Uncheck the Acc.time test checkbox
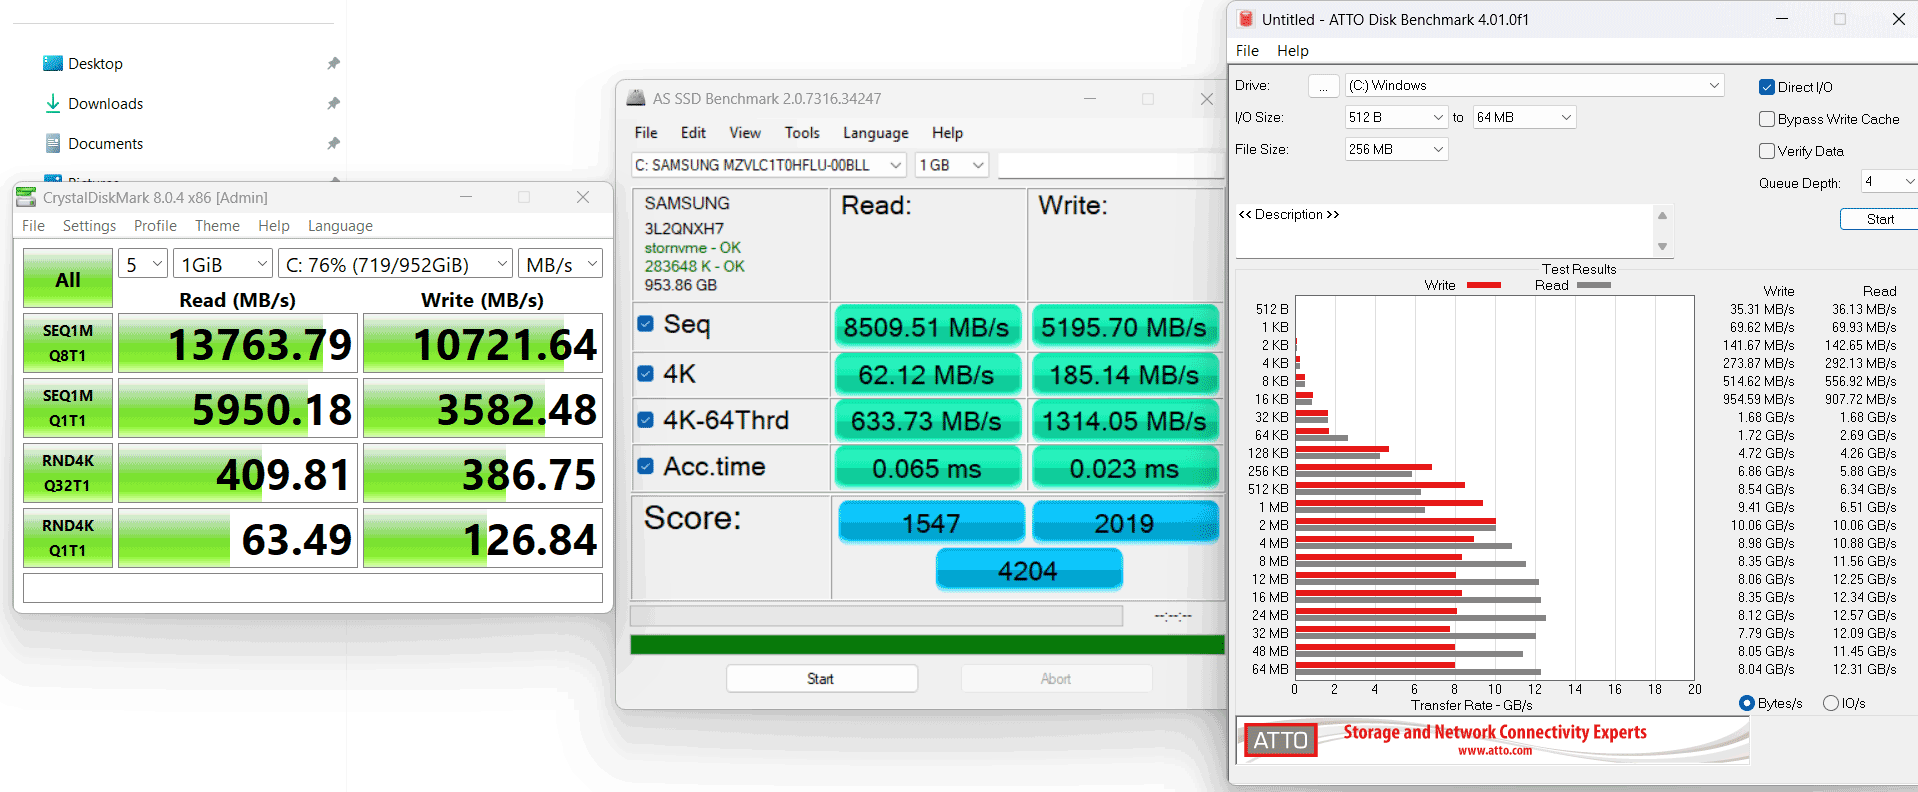Image resolution: width=1918 pixels, height=792 pixels. point(646,466)
